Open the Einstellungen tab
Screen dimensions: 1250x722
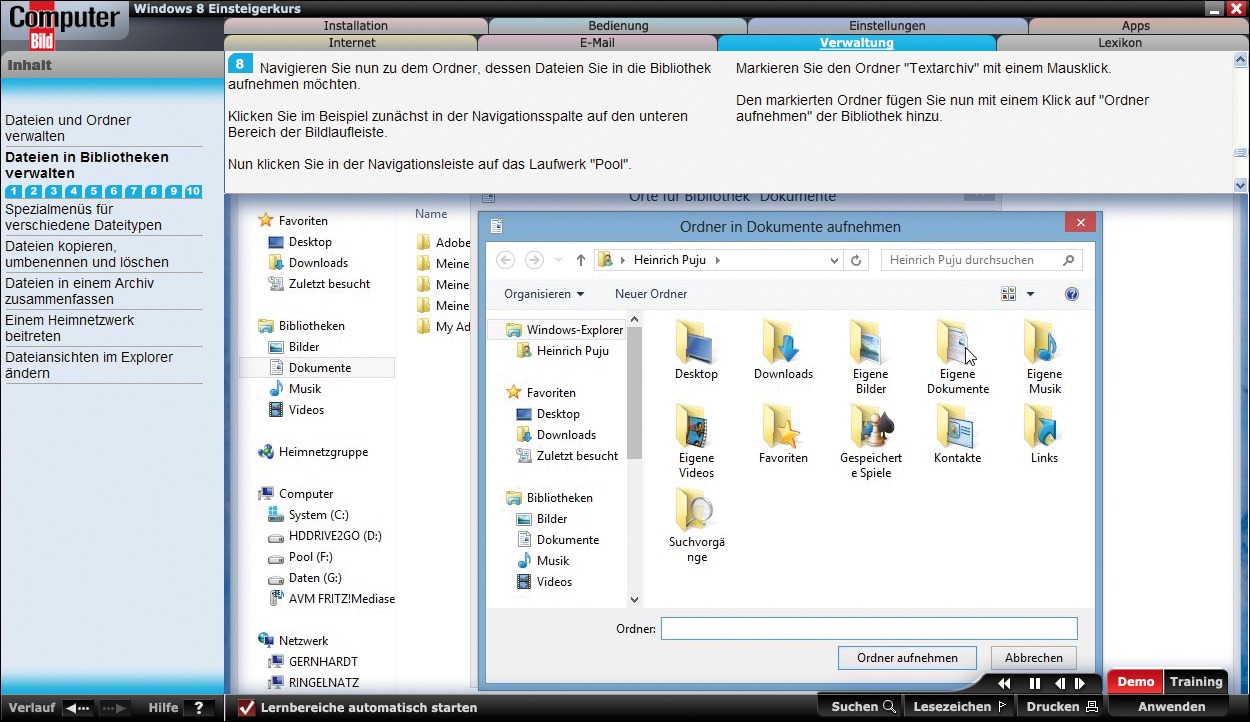[x=887, y=26]
